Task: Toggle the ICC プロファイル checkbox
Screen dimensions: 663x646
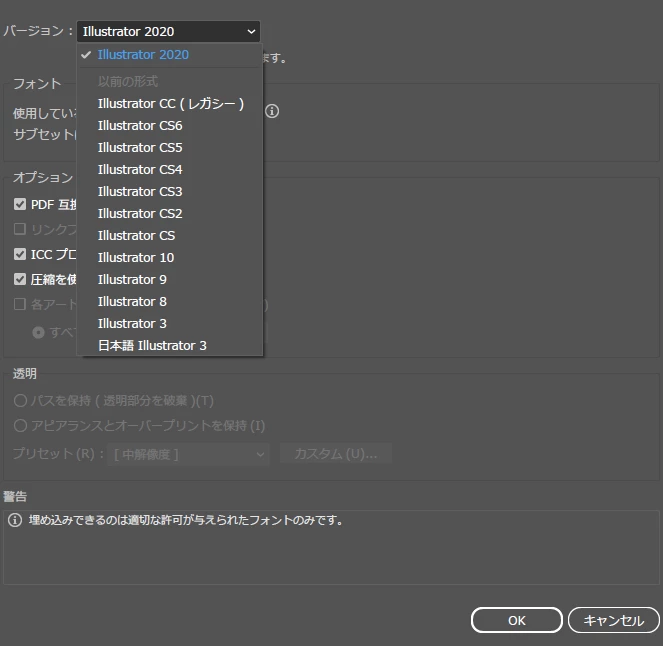Action: click(20, 254)
